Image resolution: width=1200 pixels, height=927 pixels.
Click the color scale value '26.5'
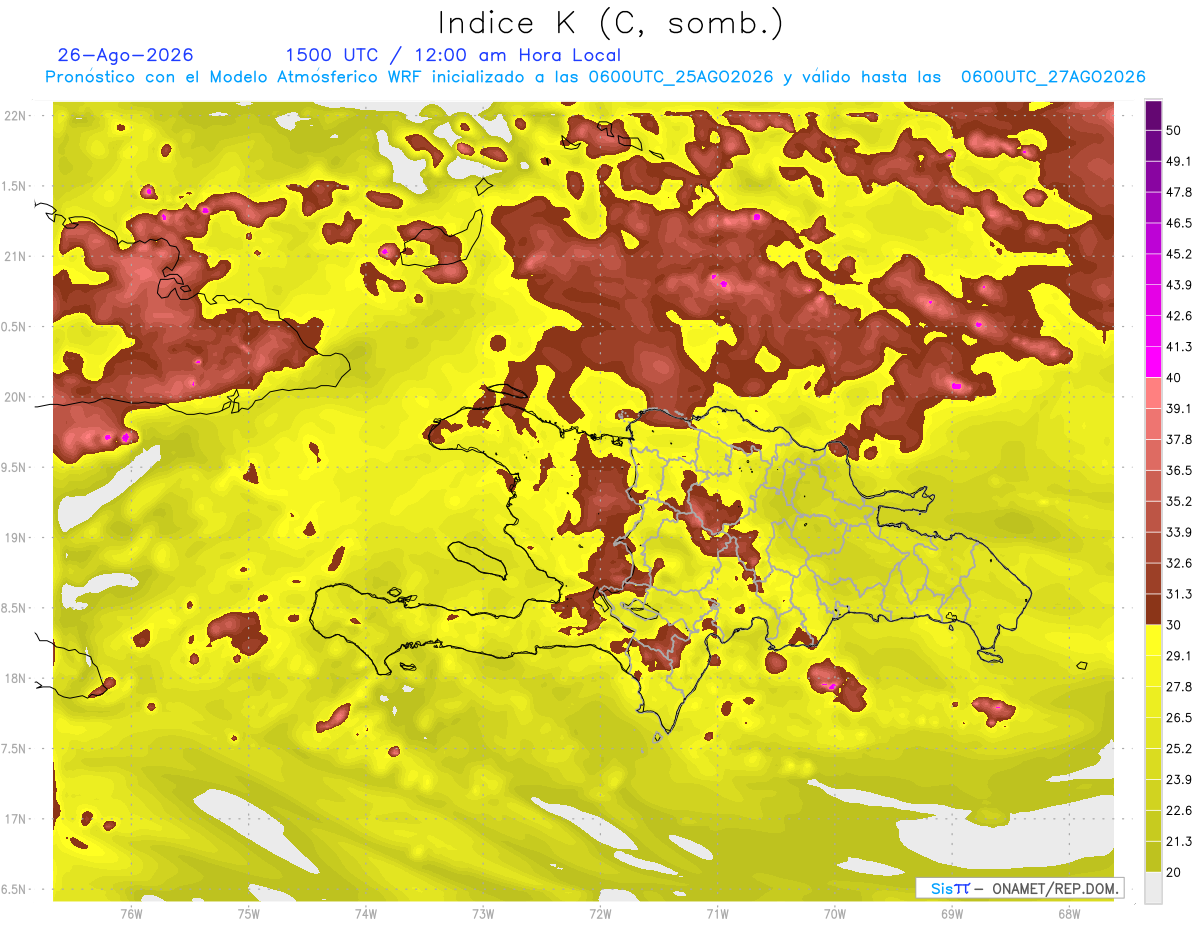tap(1178, 718)
